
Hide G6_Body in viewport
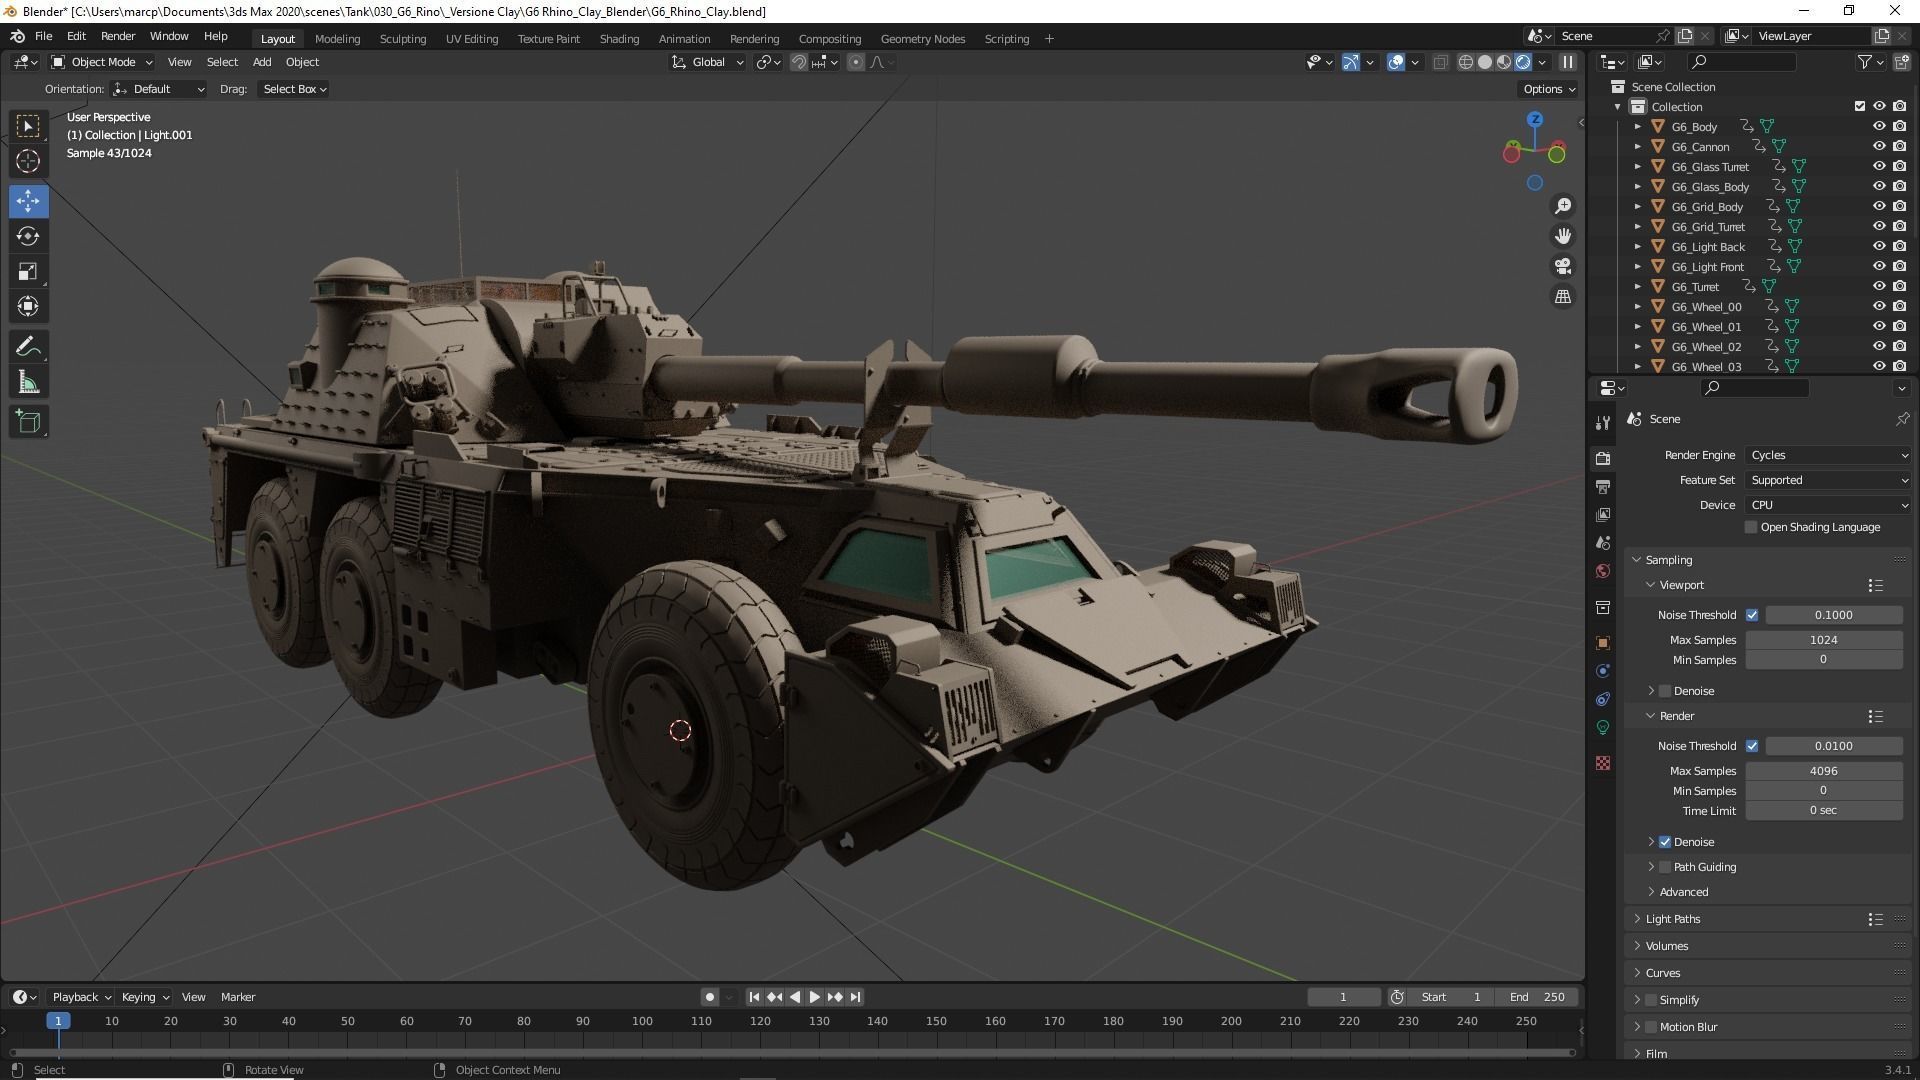click(1879, 126)
